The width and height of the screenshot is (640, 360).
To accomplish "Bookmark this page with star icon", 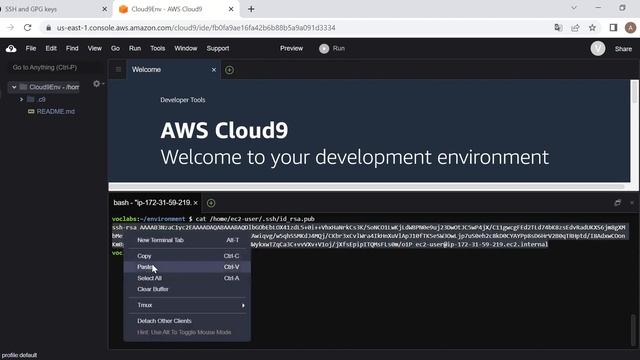I will click(x=592, y=27).
